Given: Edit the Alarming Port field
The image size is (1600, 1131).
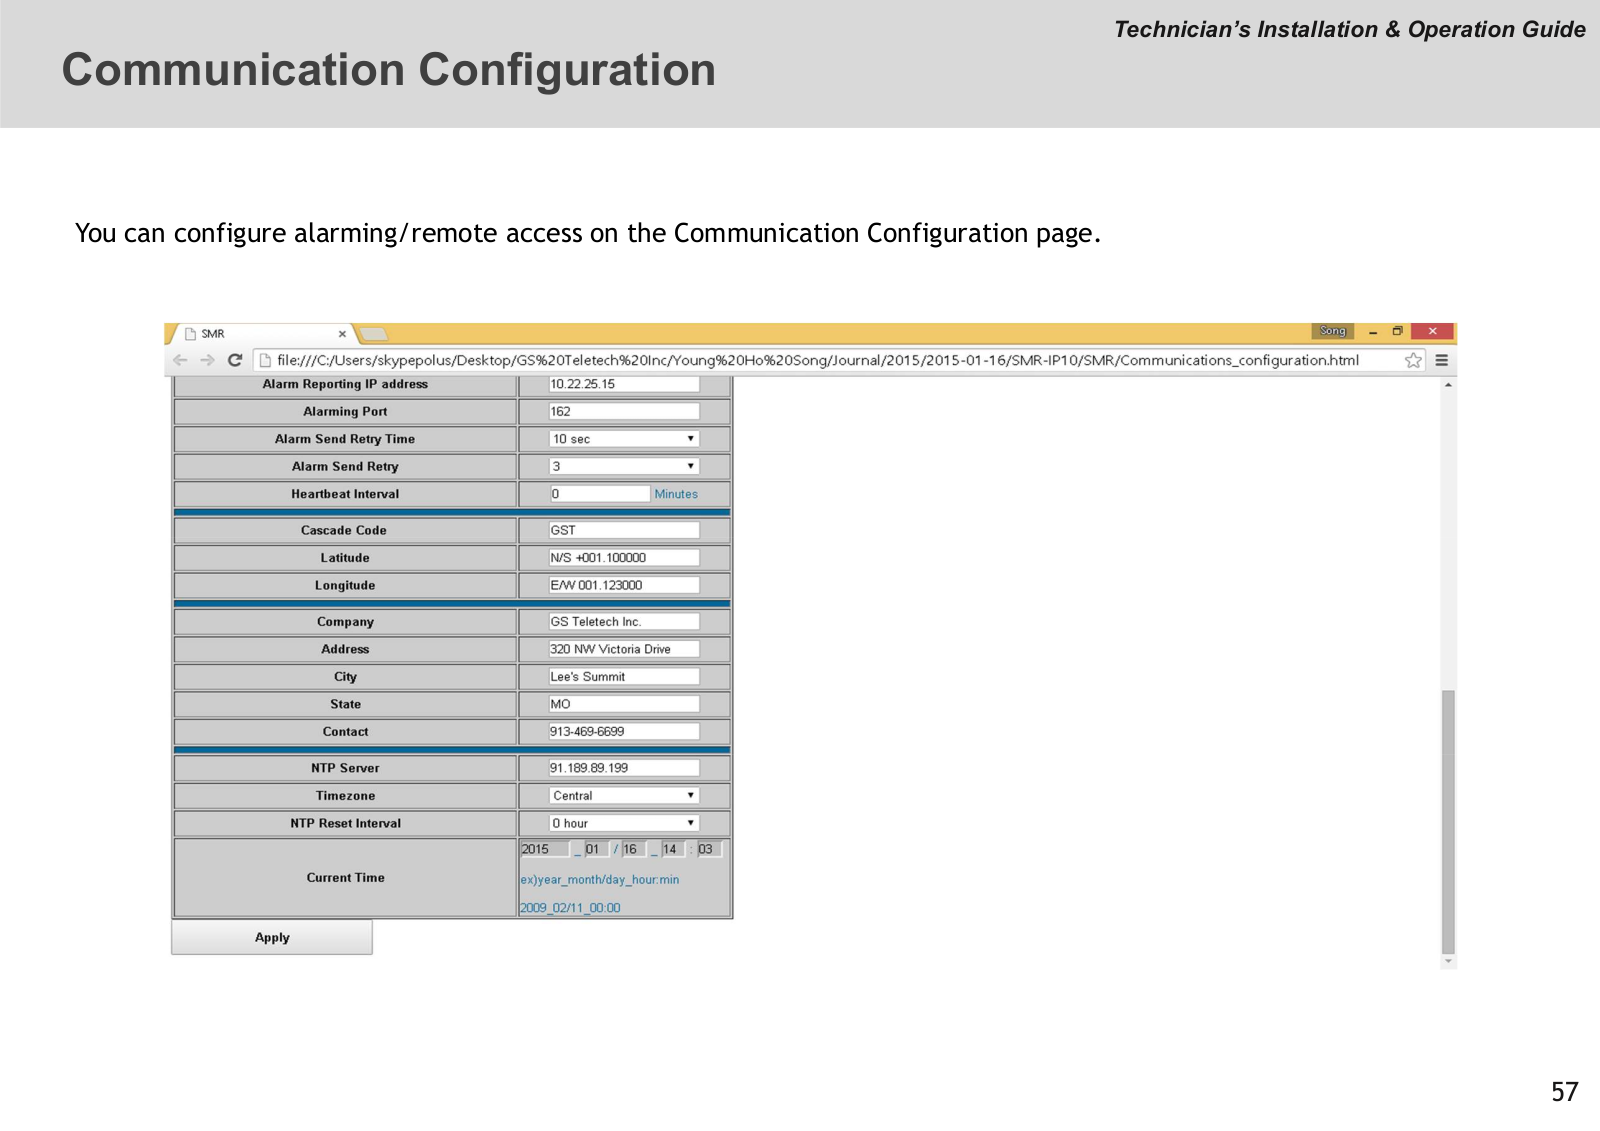Looking at the screenshot, I should coord(624,411).
